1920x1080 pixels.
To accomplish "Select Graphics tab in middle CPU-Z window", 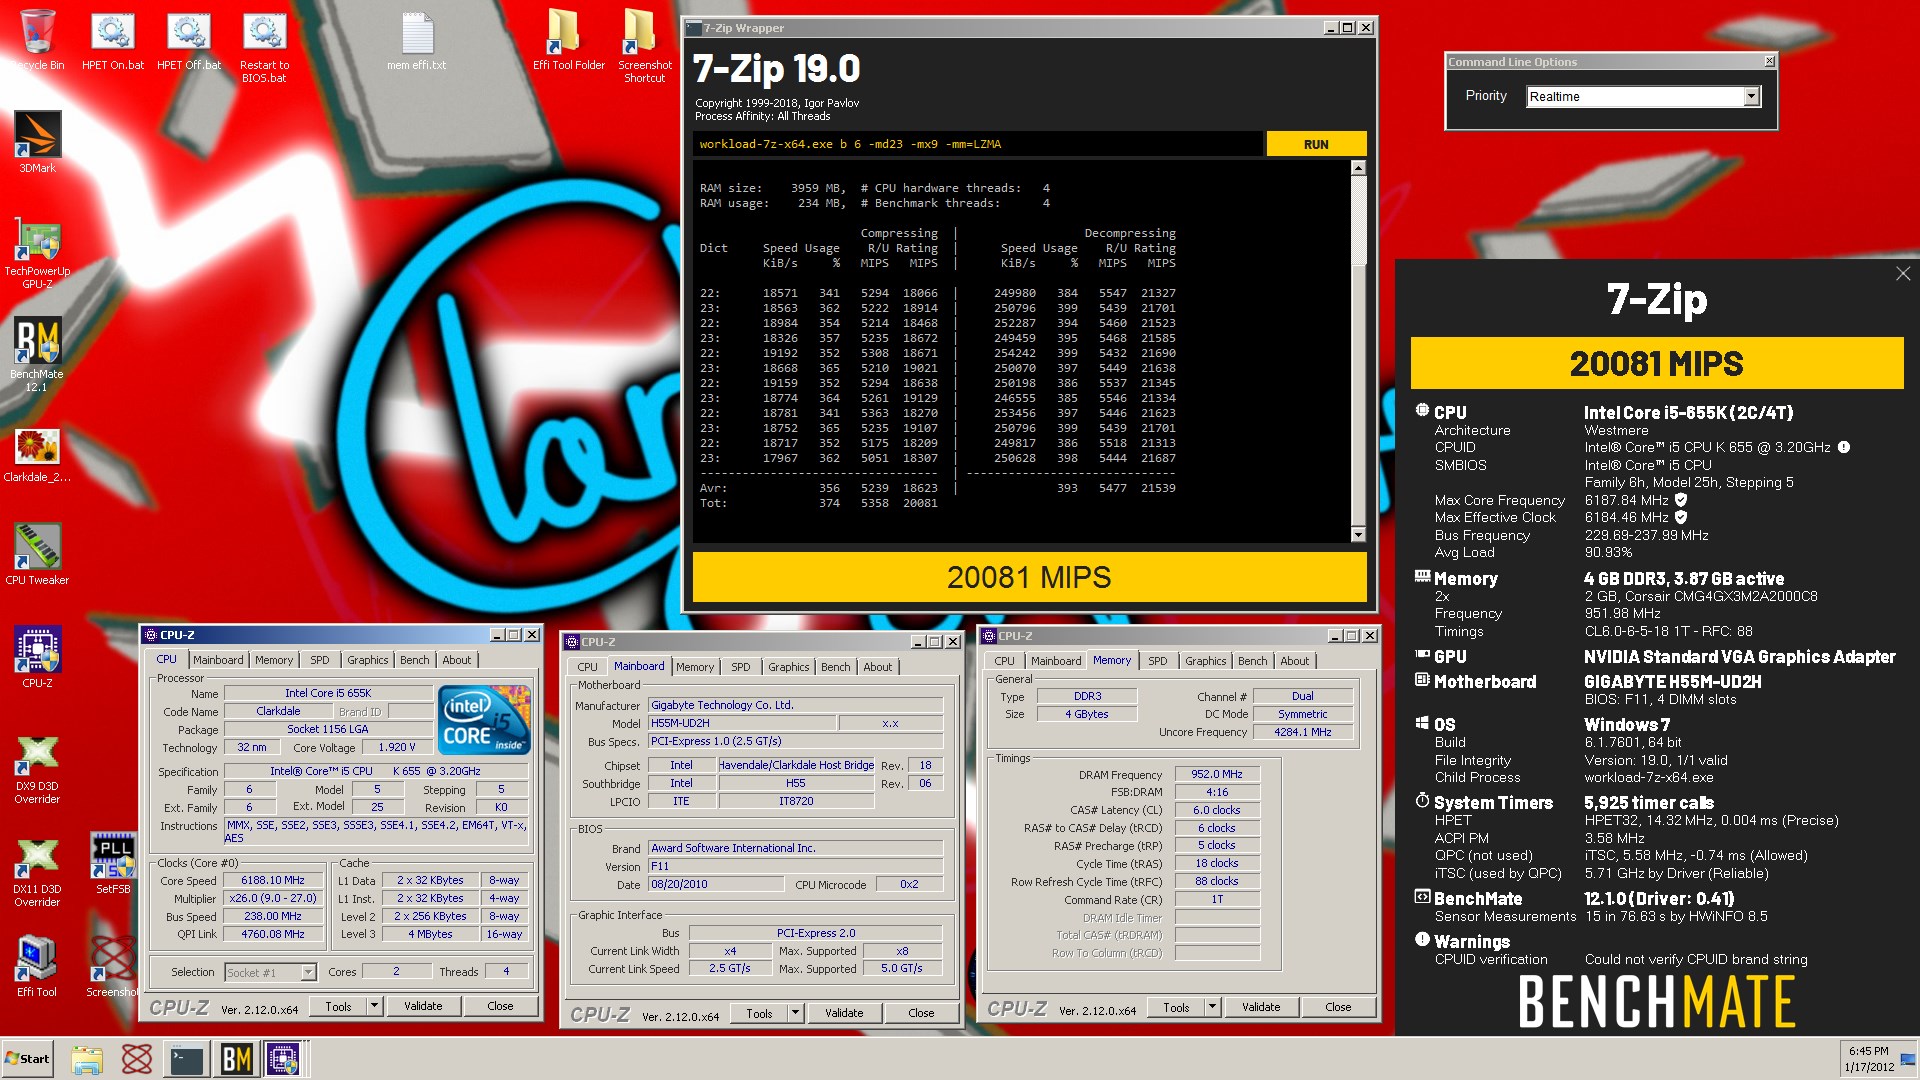I will (788, 667).
